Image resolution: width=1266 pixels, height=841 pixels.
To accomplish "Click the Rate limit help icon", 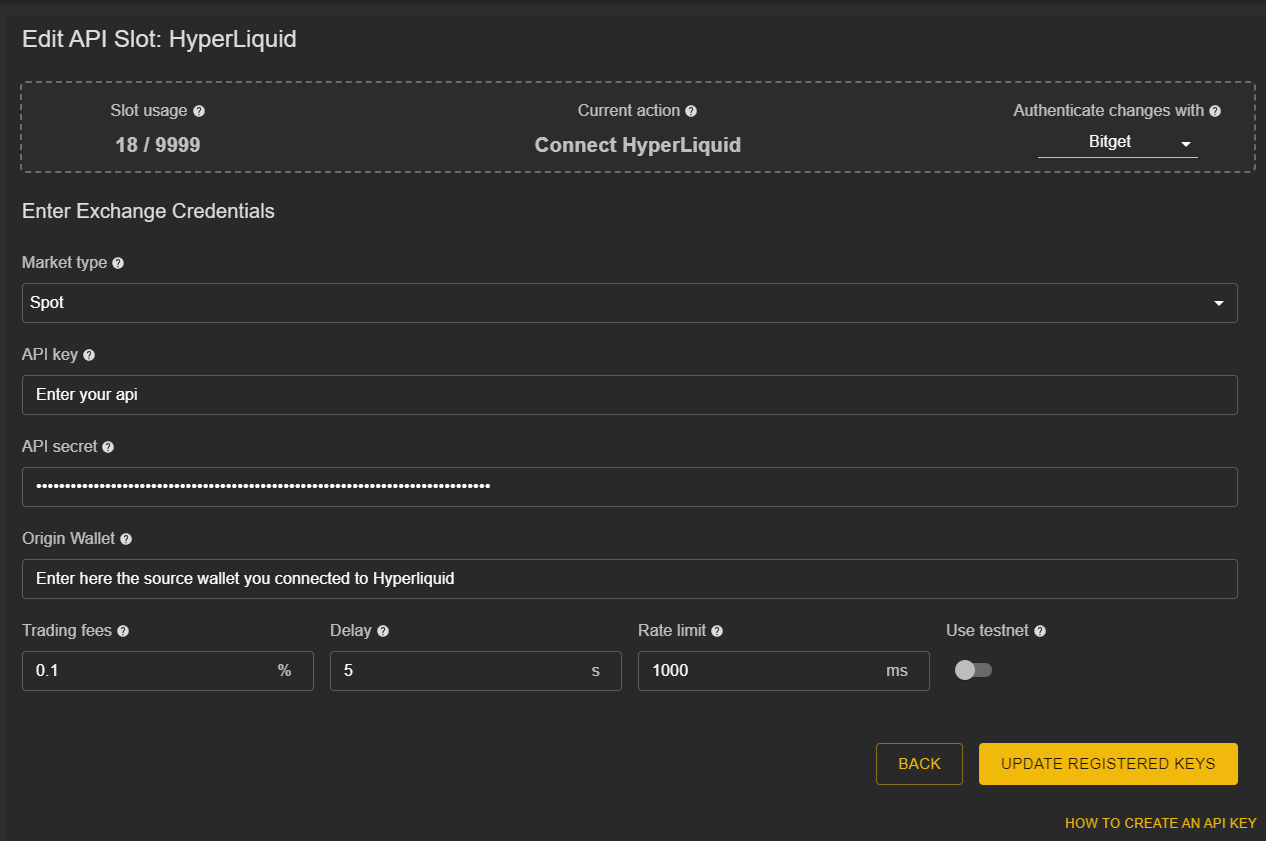I will 717,631.
